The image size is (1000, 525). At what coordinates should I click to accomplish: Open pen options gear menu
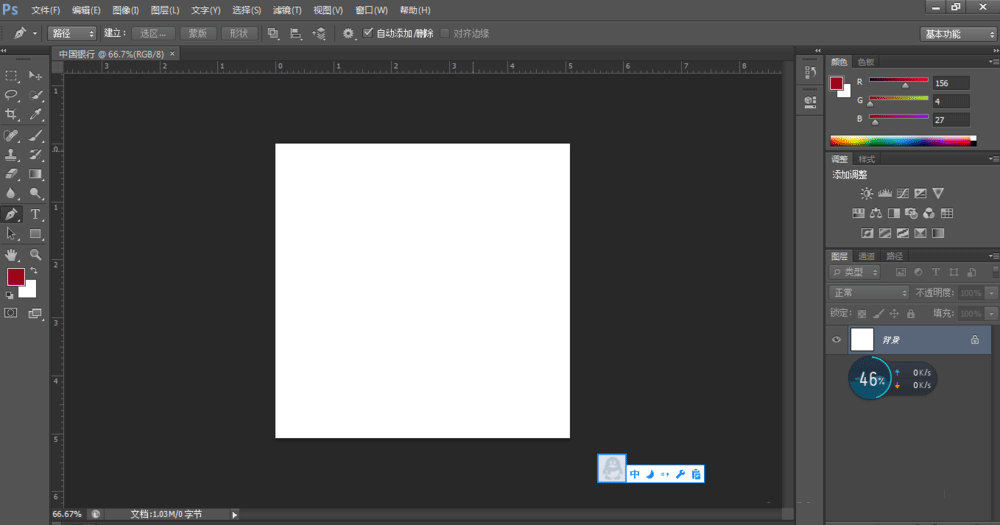click(348, 33)
